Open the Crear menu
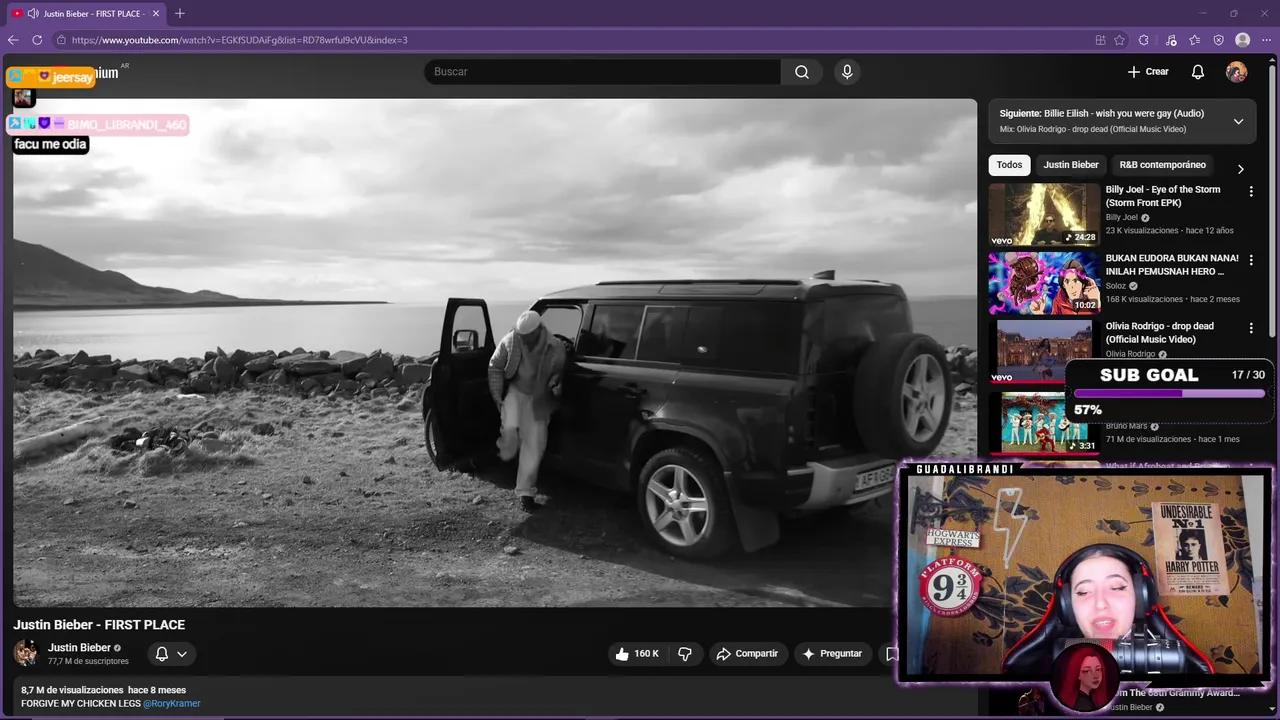 (x=1148, y=72)
